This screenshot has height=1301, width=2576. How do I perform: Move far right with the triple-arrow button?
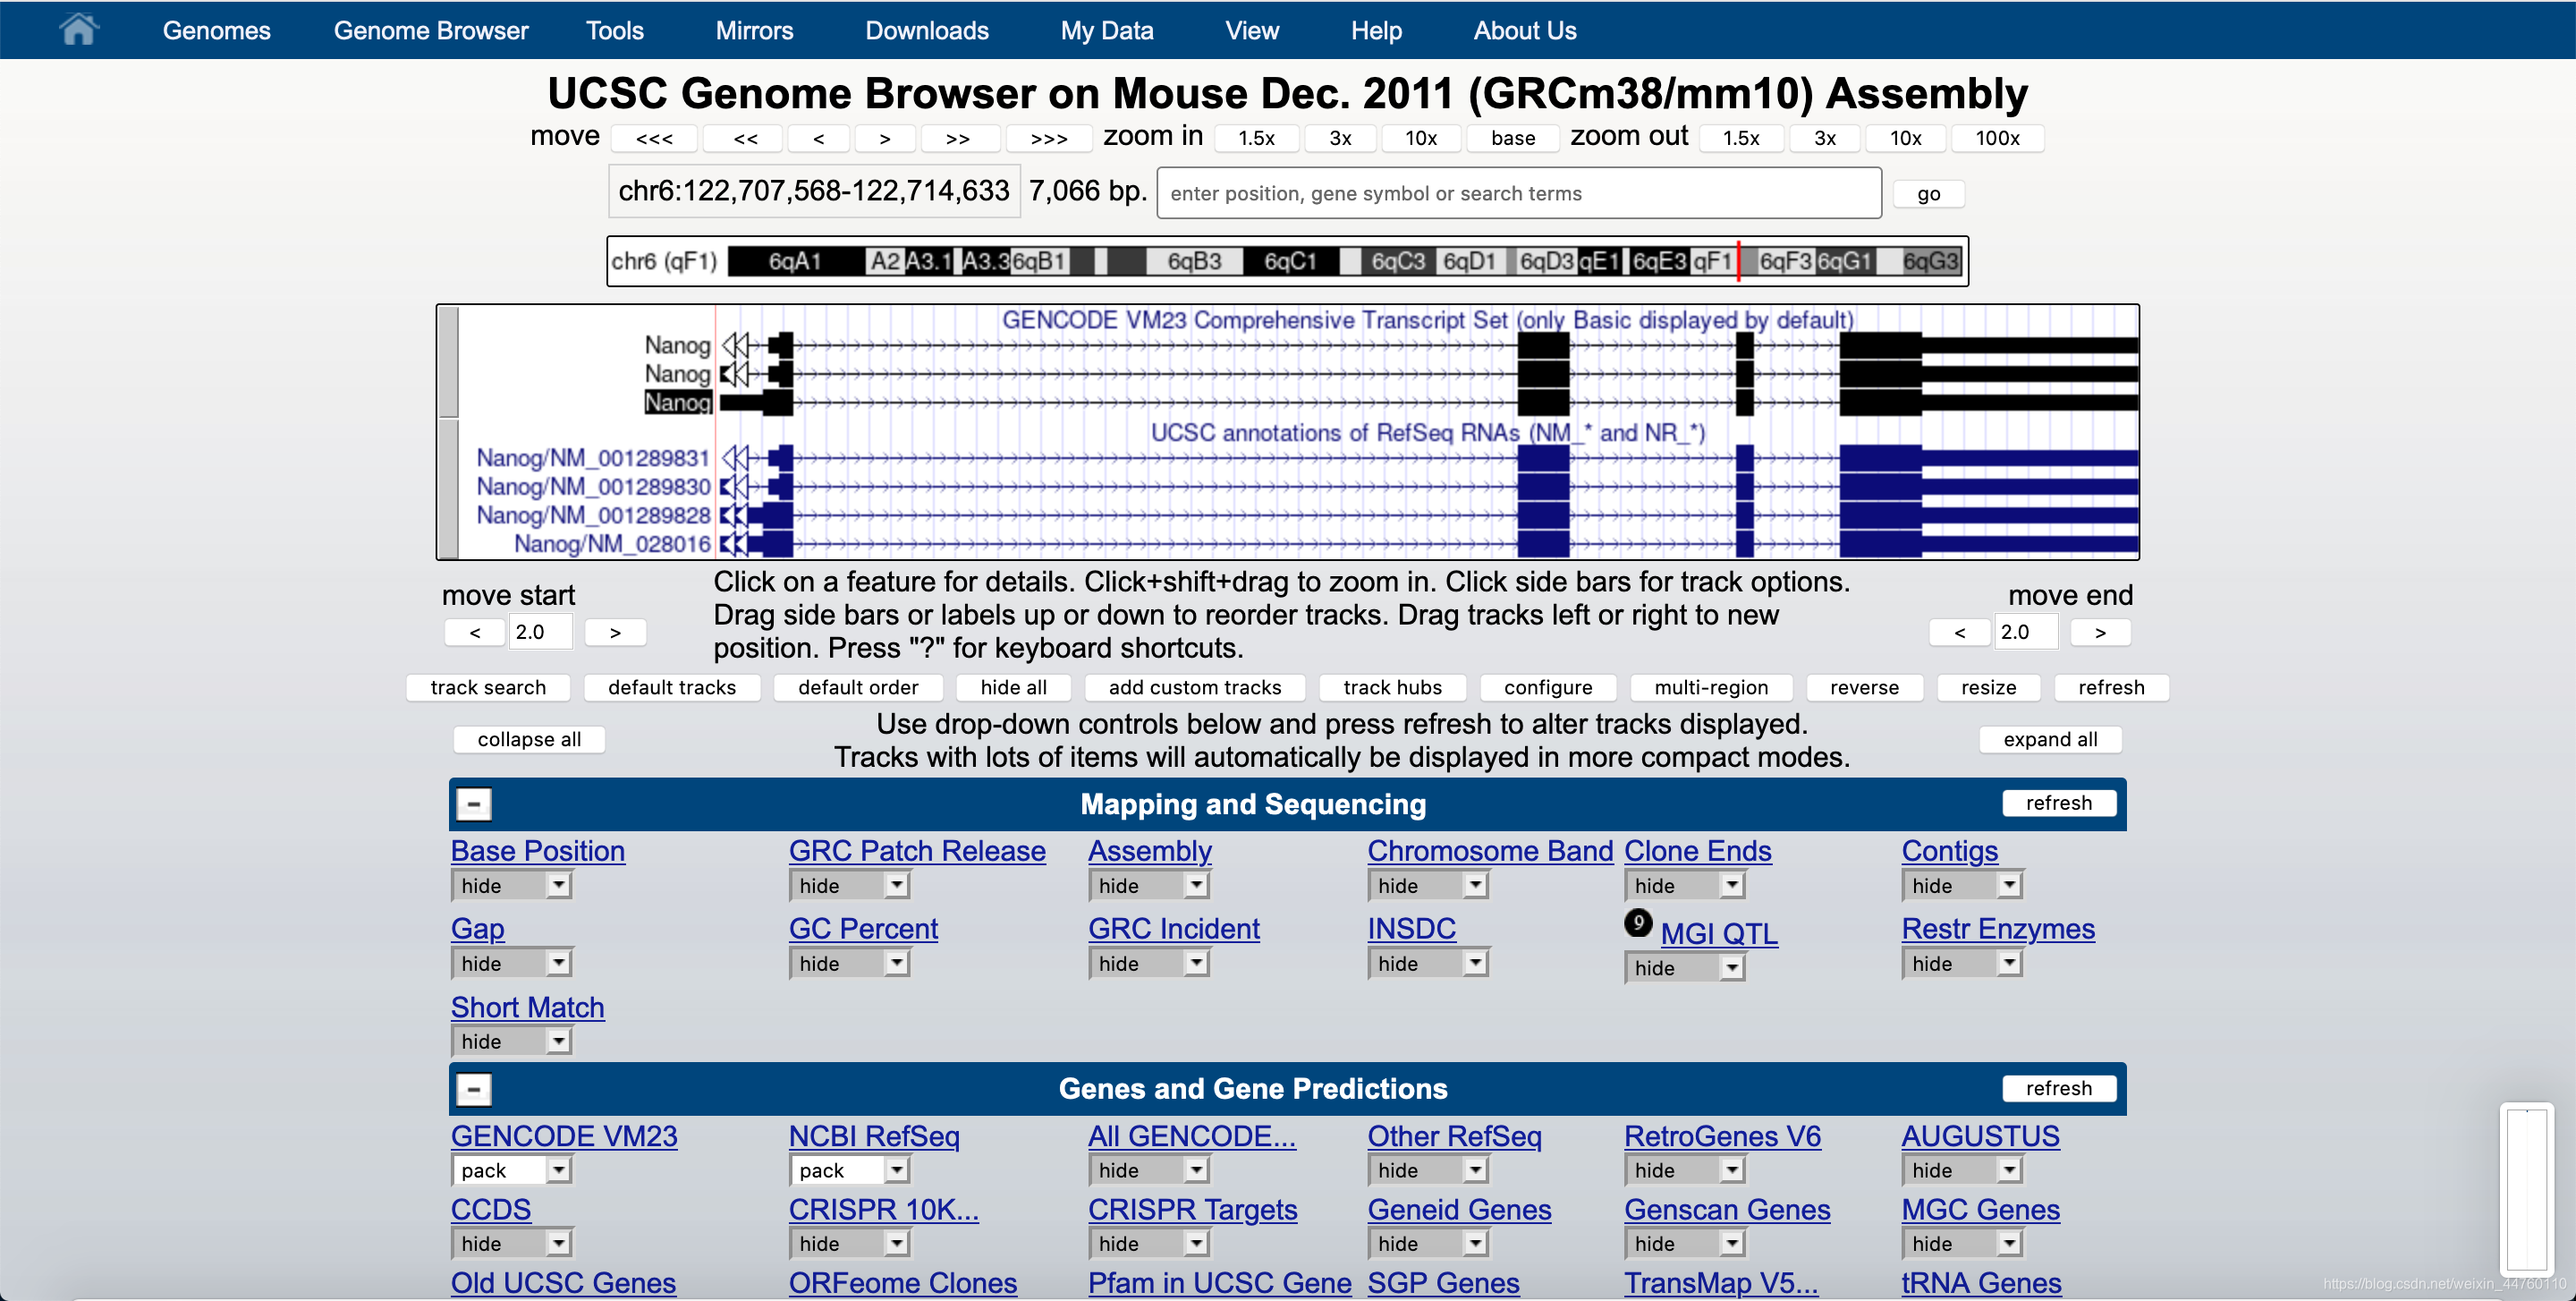coord(1048,138)
